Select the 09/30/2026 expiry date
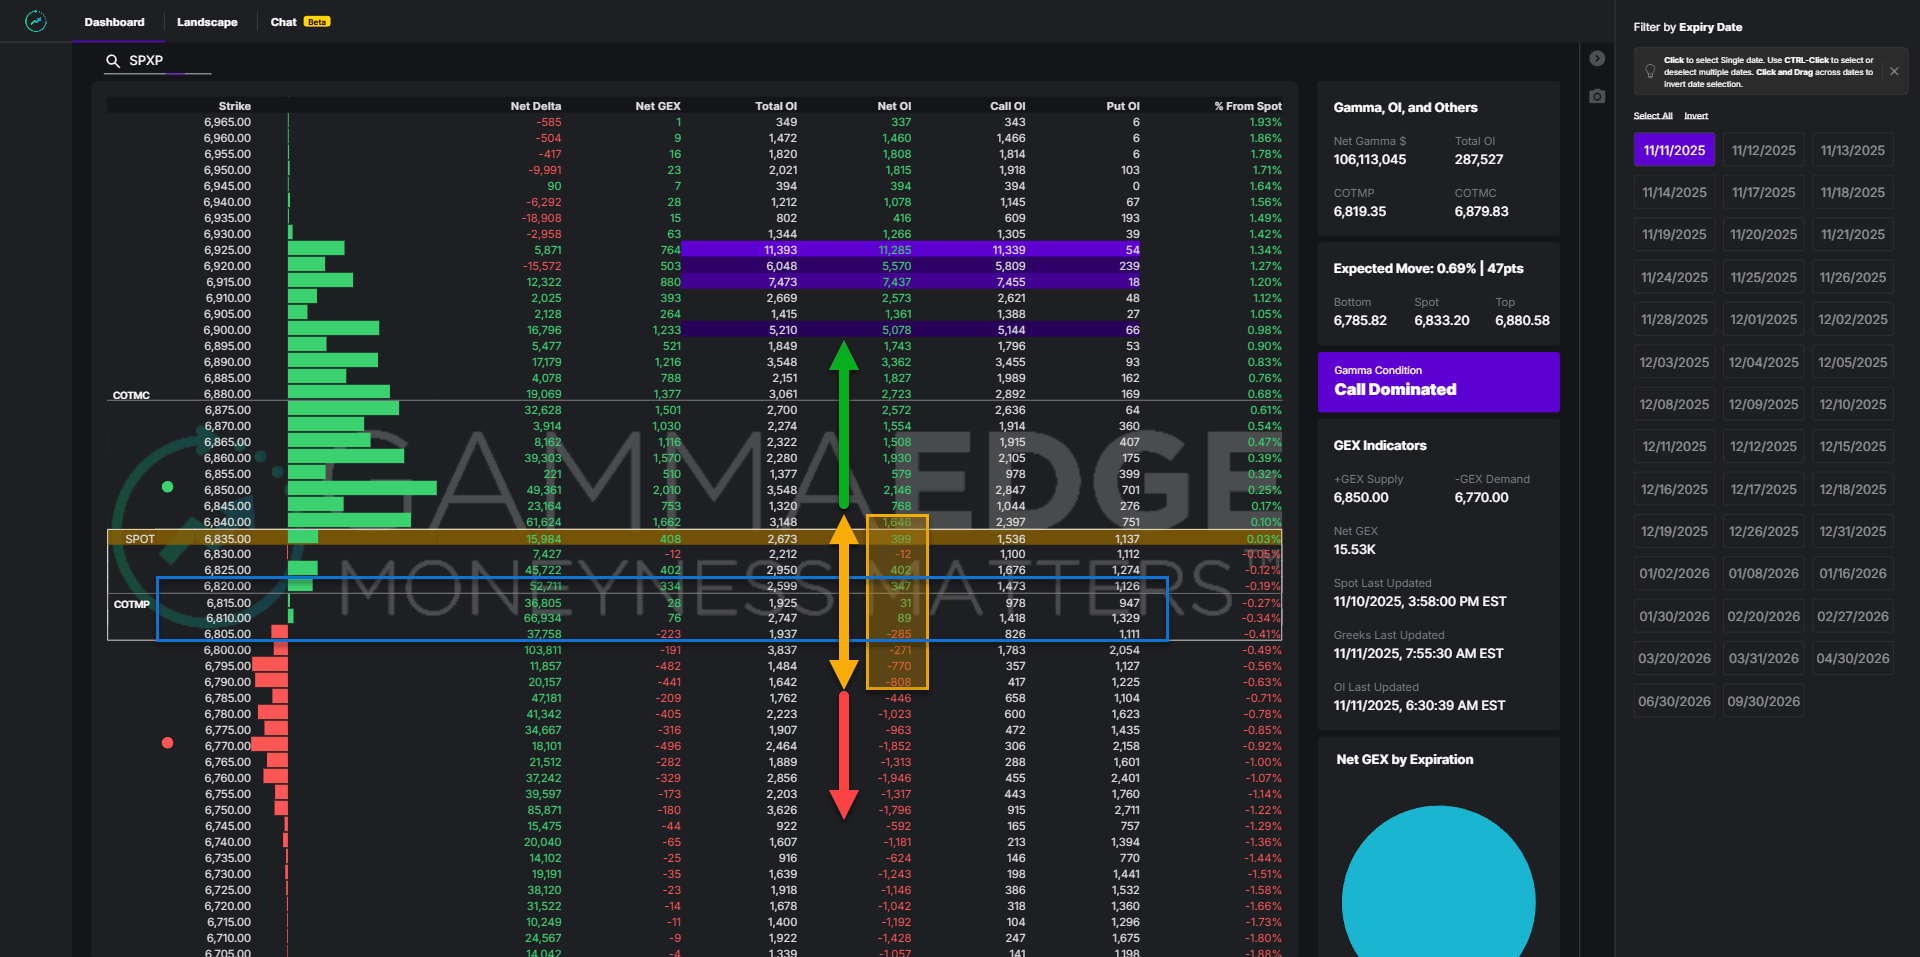This screenshot has width=1920, height=957. pos(1763,701)
